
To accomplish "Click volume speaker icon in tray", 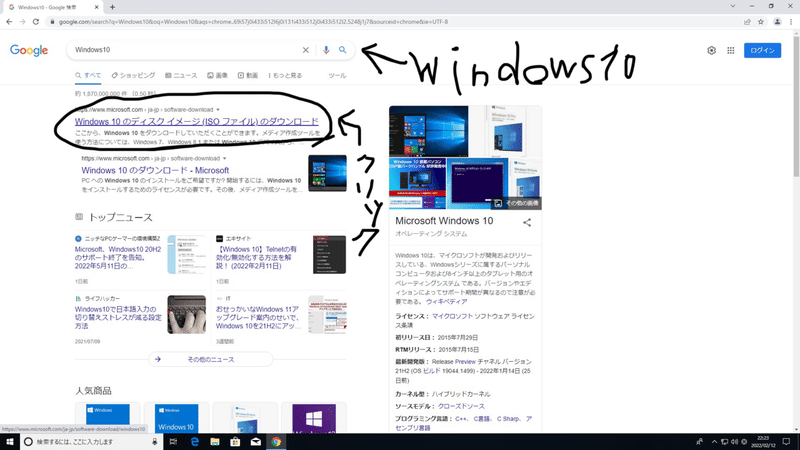I will 734,442.
